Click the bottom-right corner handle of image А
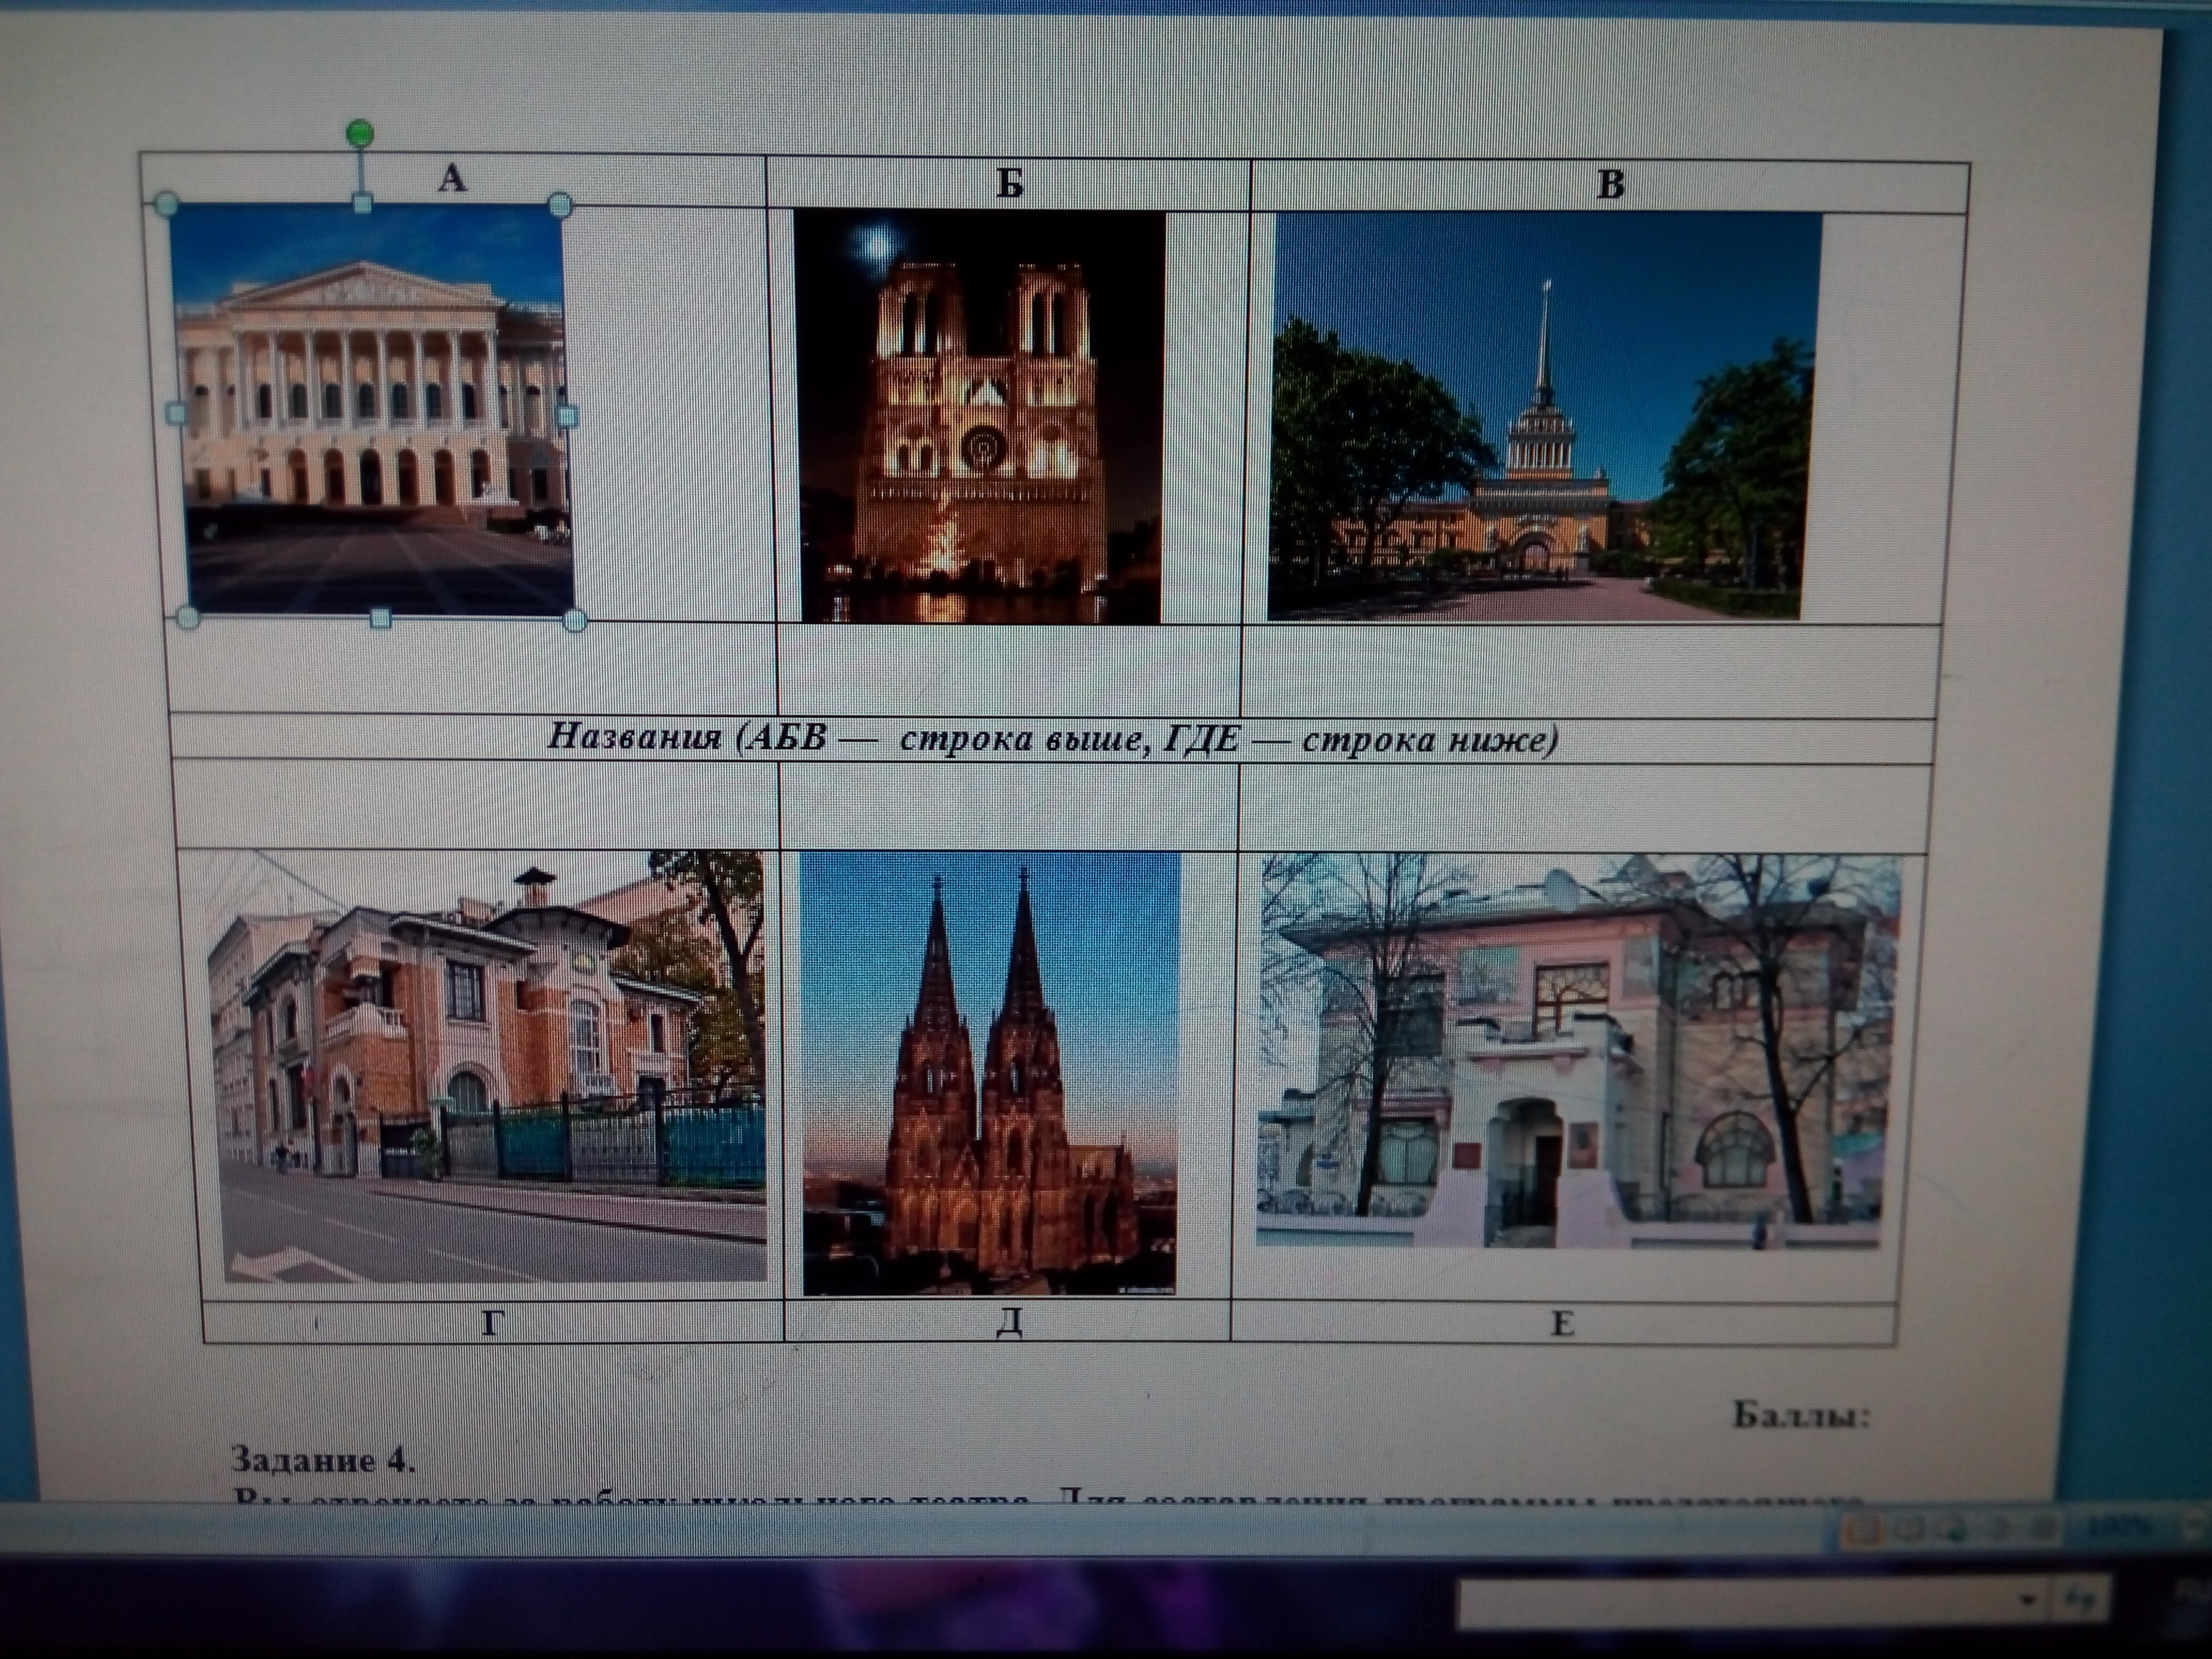2212x1659 pixels. click(x=574, y=621)
